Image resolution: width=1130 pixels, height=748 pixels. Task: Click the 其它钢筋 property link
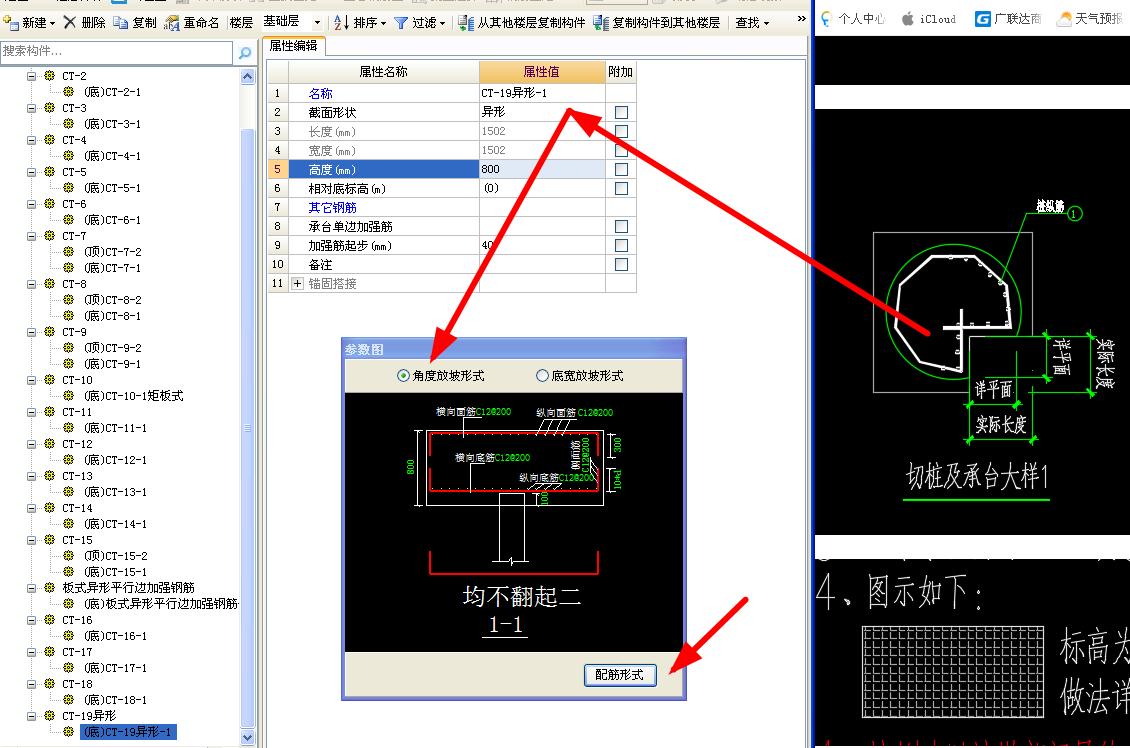coord(332,208)
